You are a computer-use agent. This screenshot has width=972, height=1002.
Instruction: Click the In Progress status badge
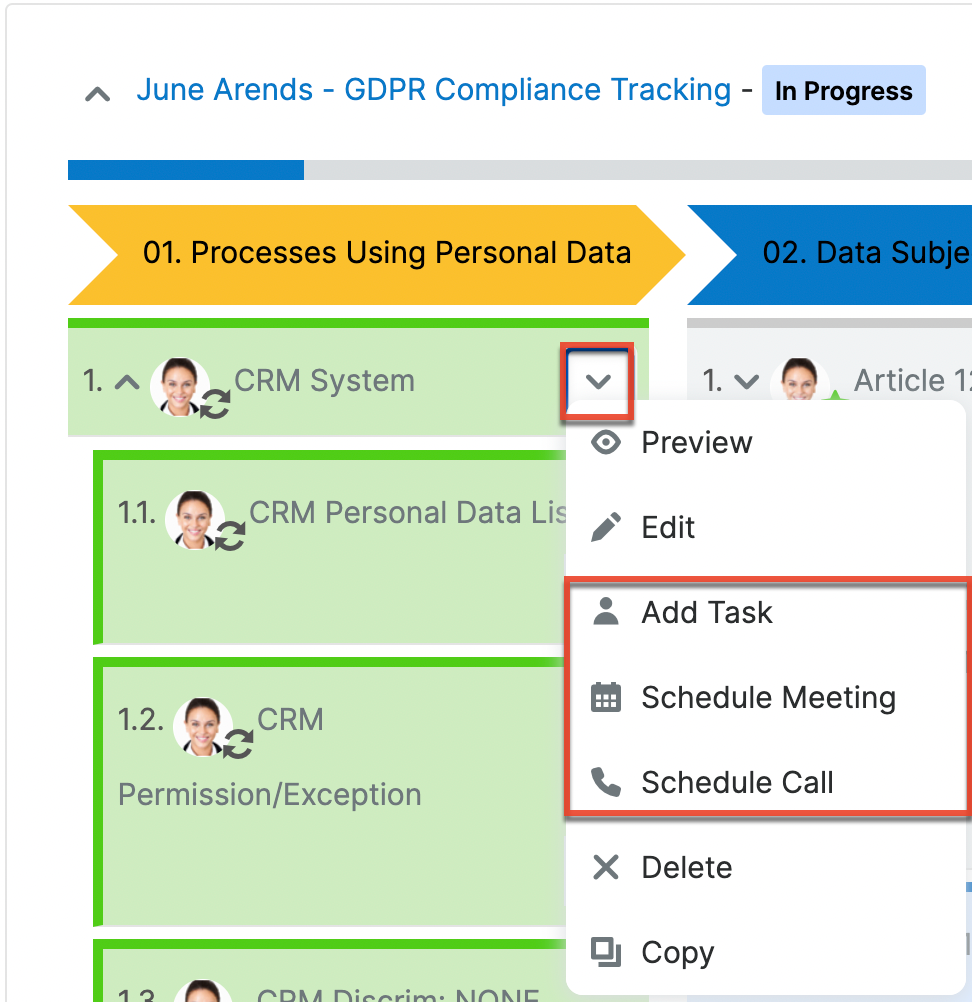(843, 91)
